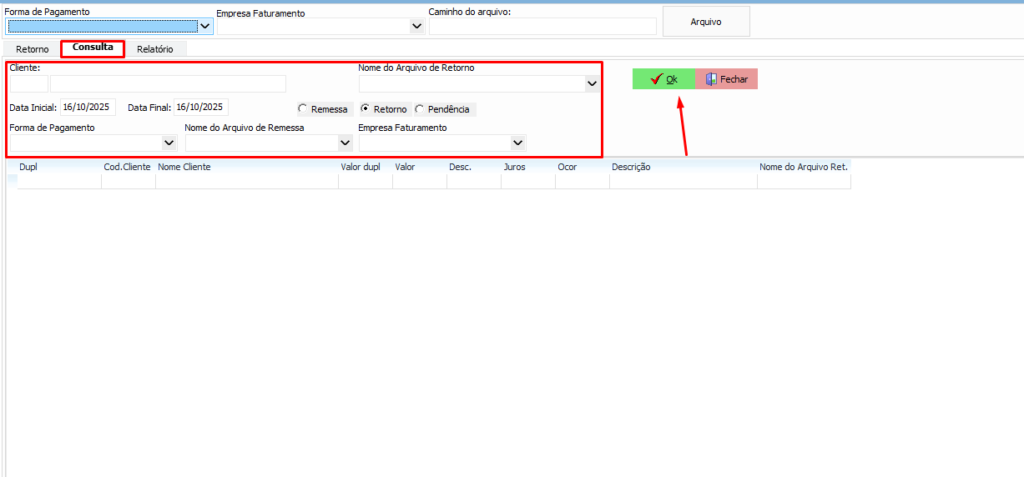Image resolution: width=1024 pixels, height=477 pixels.
Task: Open the filter panel Empresa Faturamento dropdown
Action: click(x=518, y=143)
